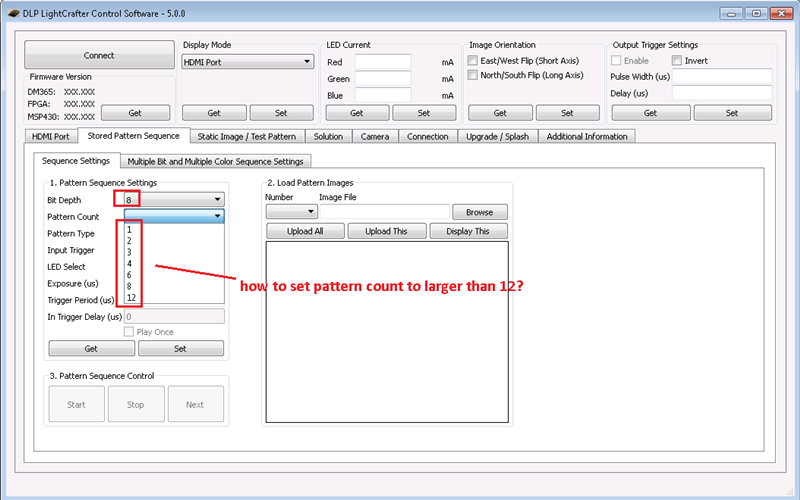Click the Connect button
800x500 pixels.
pos(99,55)
